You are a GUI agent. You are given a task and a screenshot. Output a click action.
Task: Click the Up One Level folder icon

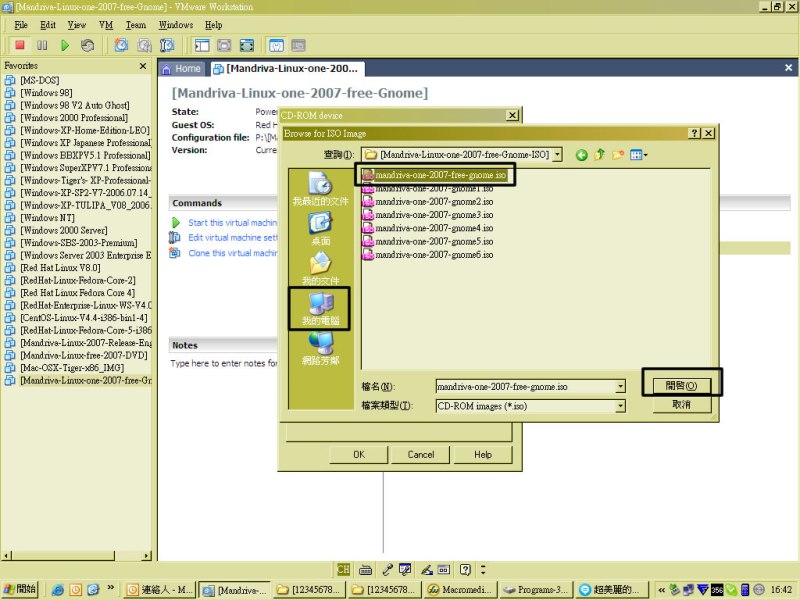pos(599,154)
